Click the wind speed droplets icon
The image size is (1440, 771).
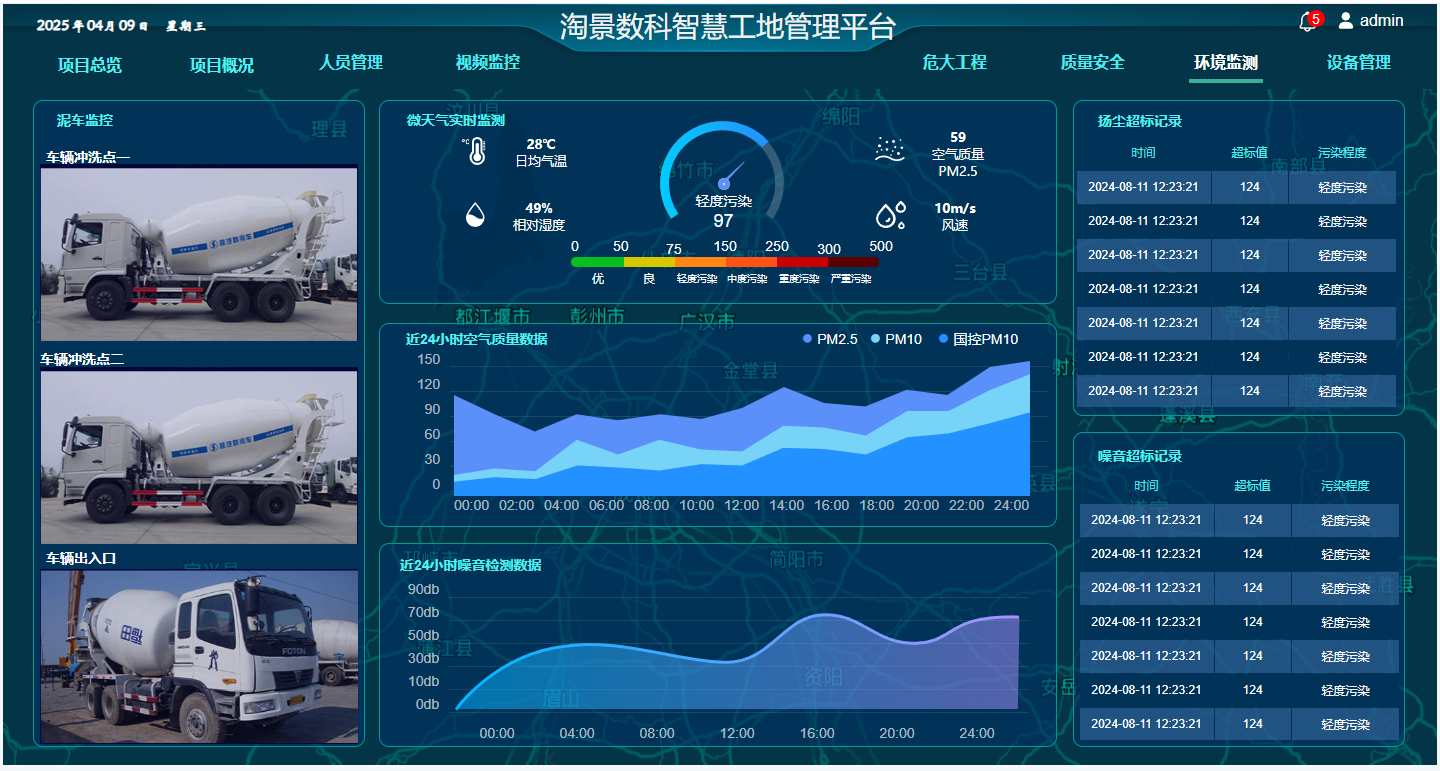(890, 215)
